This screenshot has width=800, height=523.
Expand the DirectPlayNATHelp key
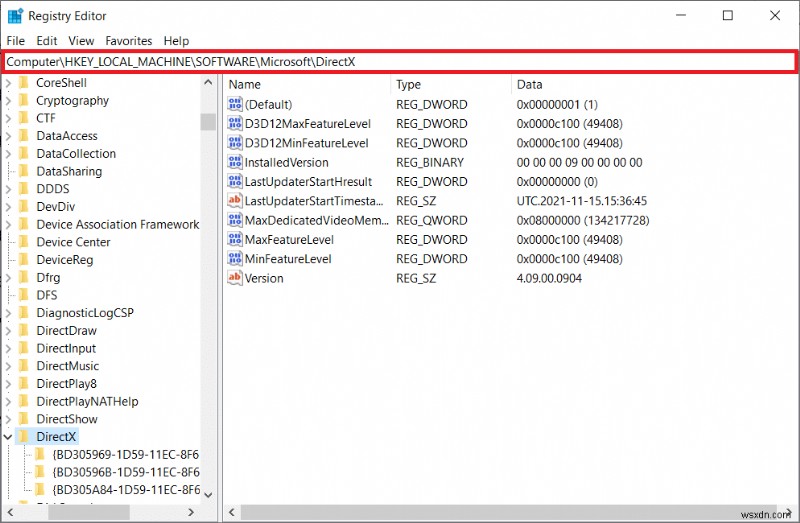pyautogui.click(x=8, y=402)
